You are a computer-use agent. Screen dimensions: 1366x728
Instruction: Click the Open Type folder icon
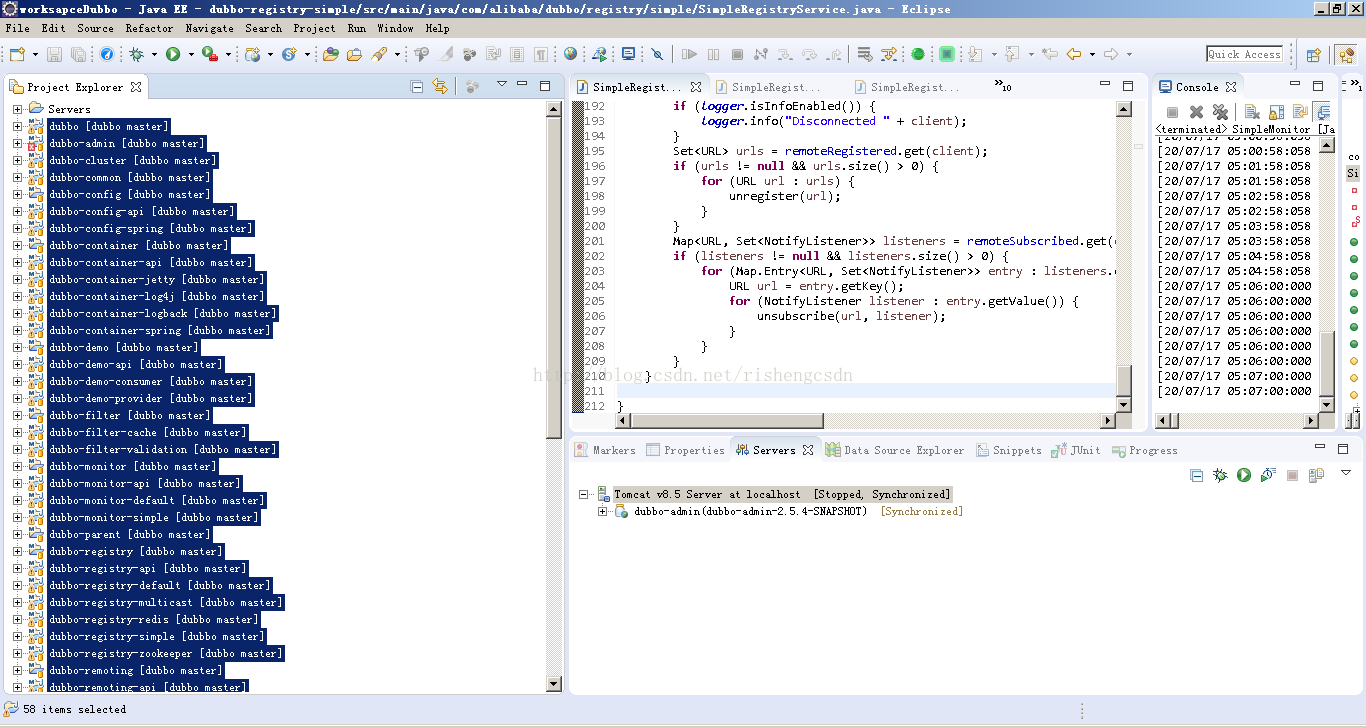pos(331,54)
